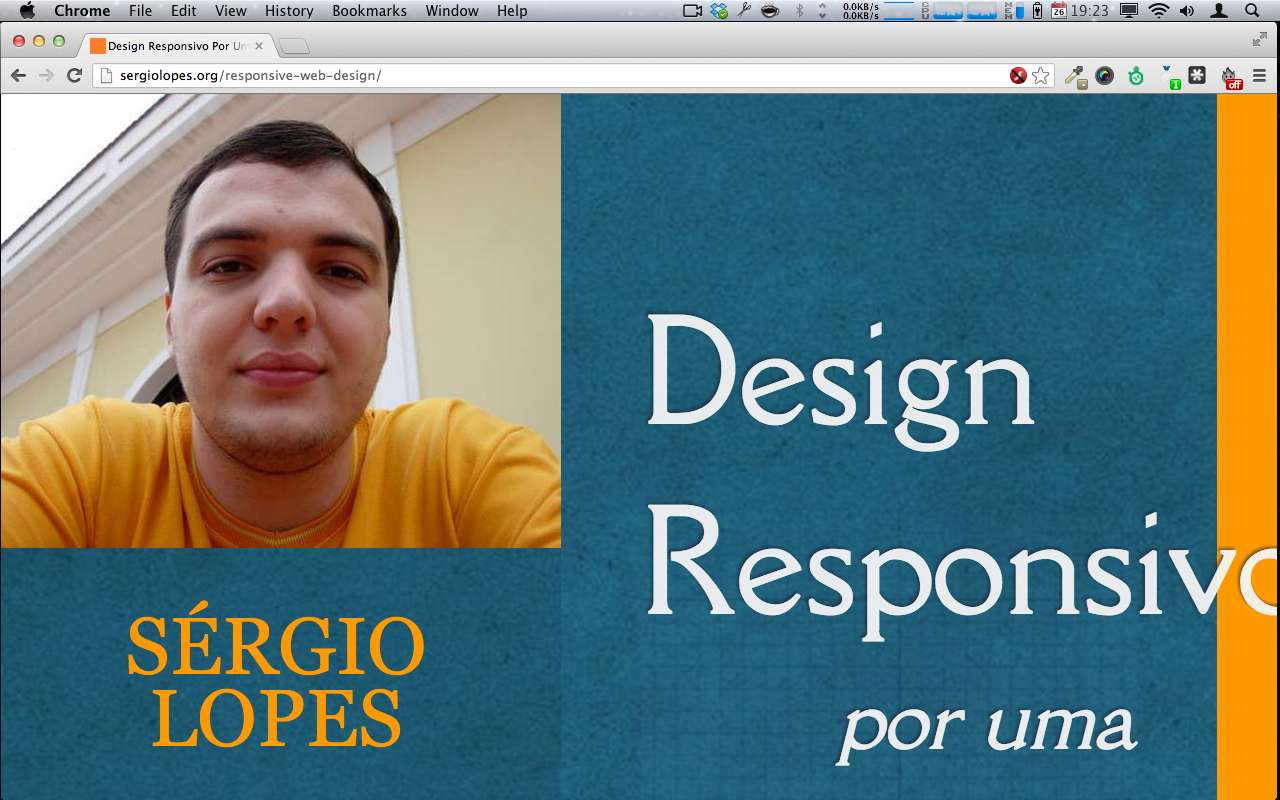Click the CPU activity meter in the menu bar
Image resolution: width=1280 pixels, height=800 pixels.
950,11
